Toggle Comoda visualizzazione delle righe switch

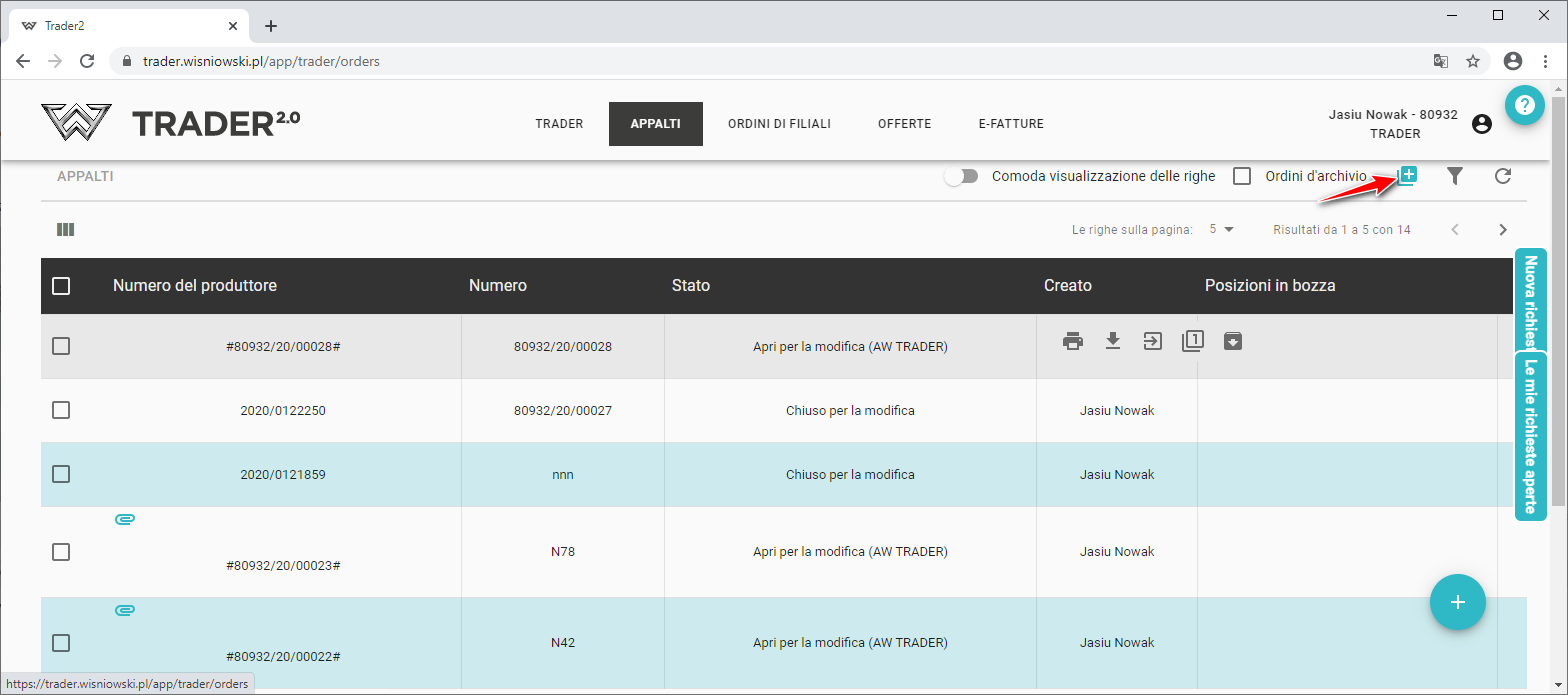coord(961,177)
